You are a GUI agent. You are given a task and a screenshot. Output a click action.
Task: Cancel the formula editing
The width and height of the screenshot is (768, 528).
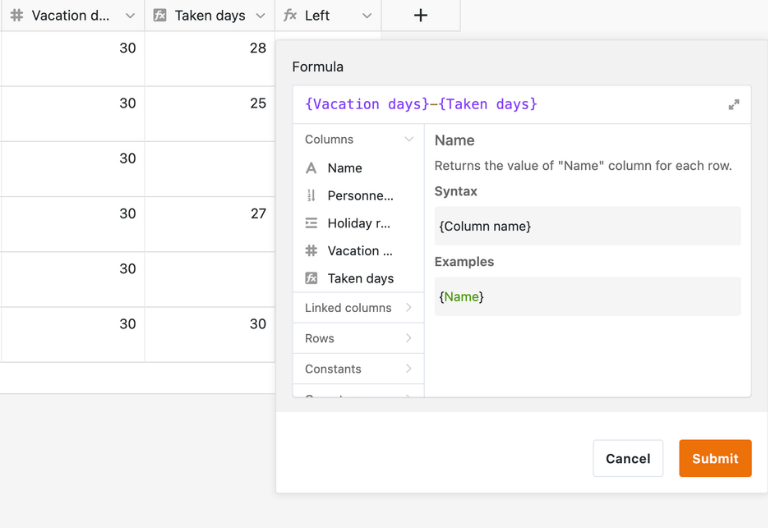628,458
